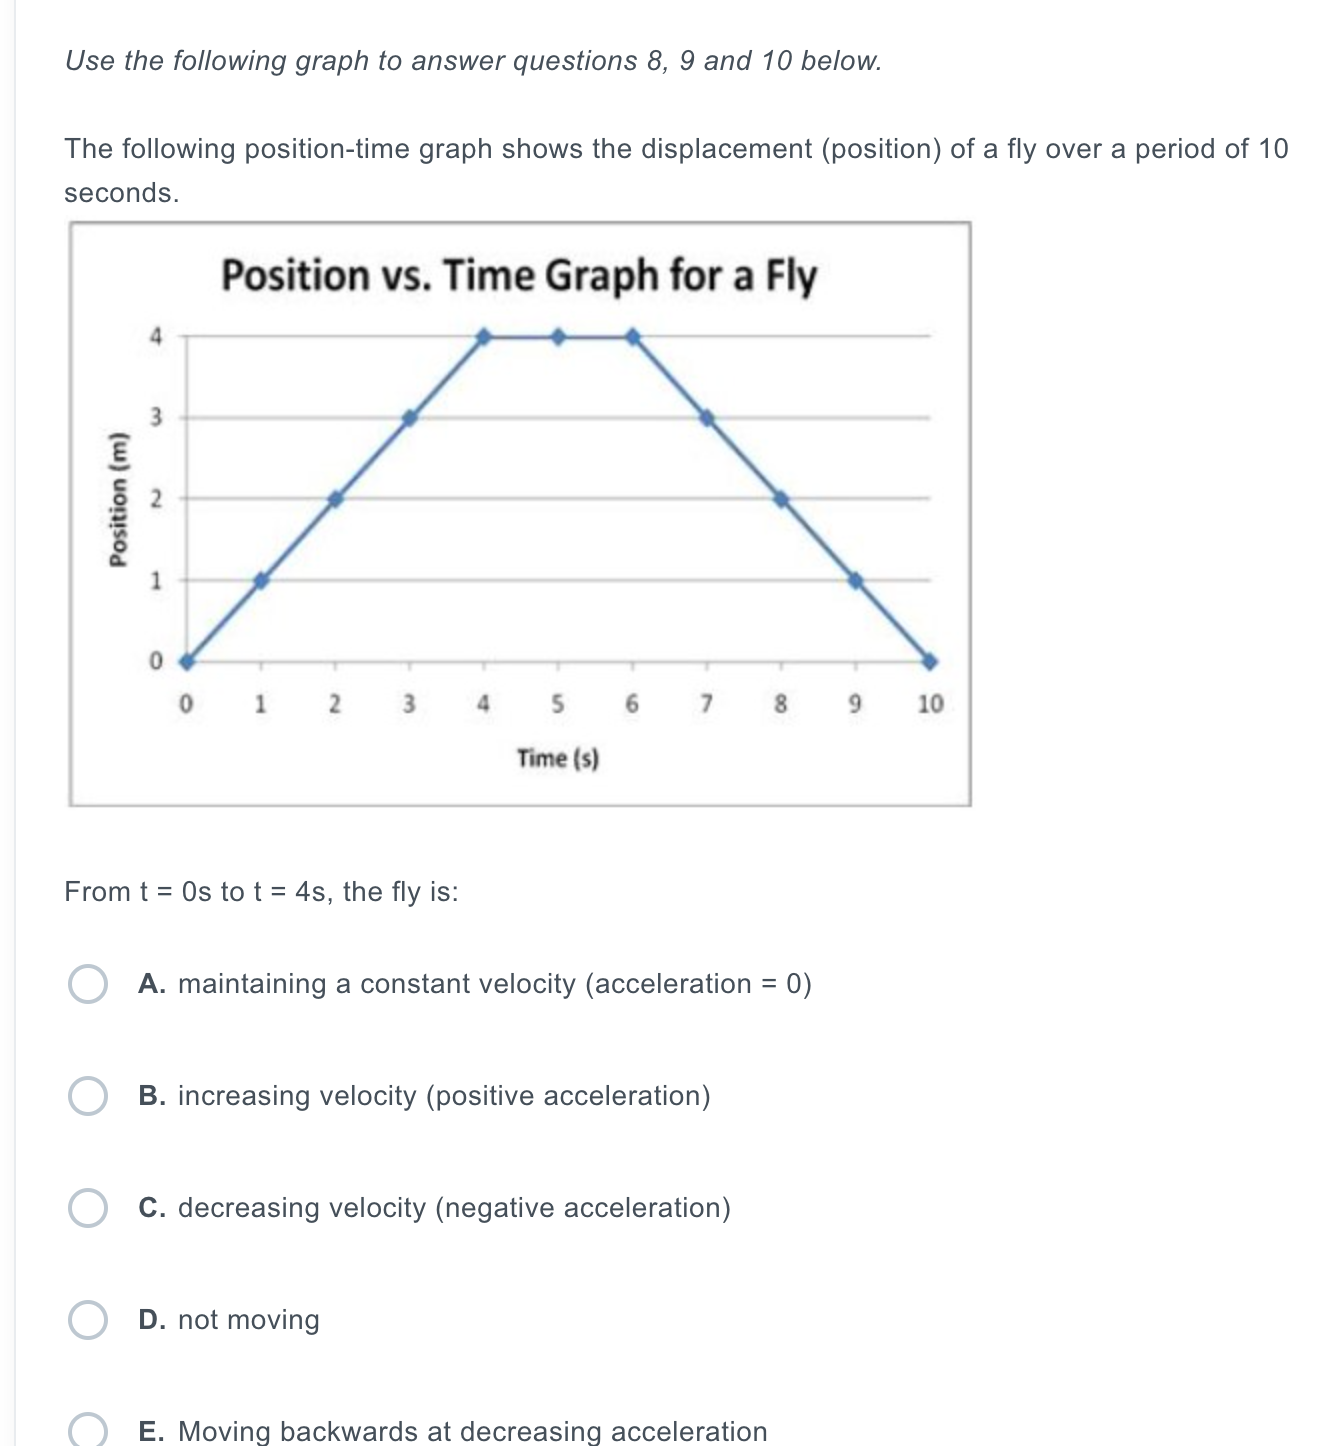Select radio button for answer B
Screen dimensions: 1333x1446
[x=88, y=1097]
